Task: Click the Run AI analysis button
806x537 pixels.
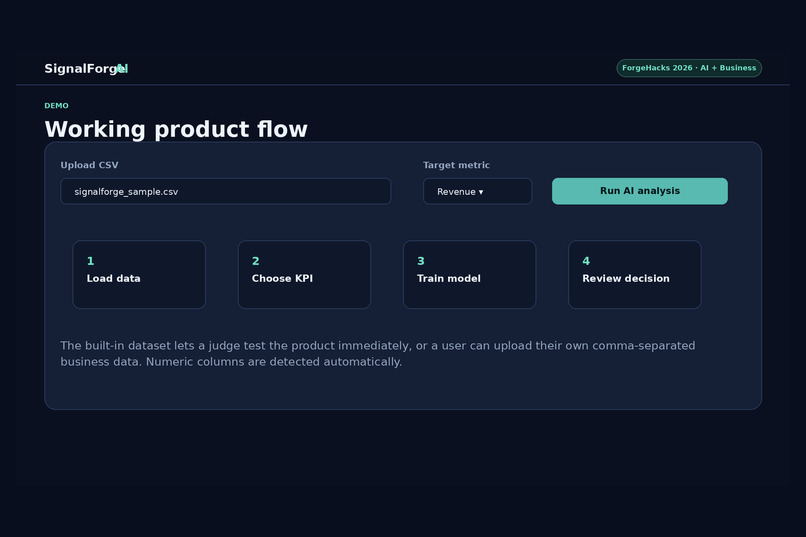Action: tap(639, 191)
